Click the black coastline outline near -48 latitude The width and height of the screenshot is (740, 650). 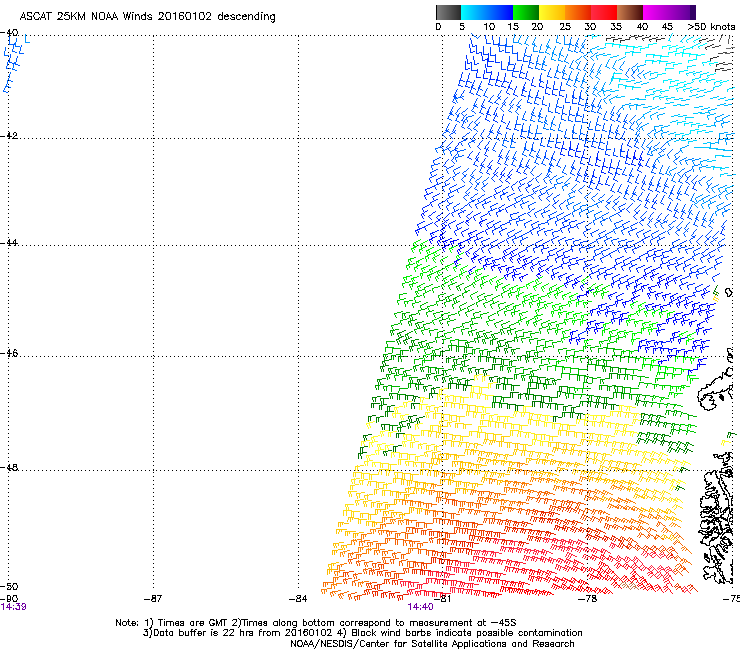pos(717,517)
